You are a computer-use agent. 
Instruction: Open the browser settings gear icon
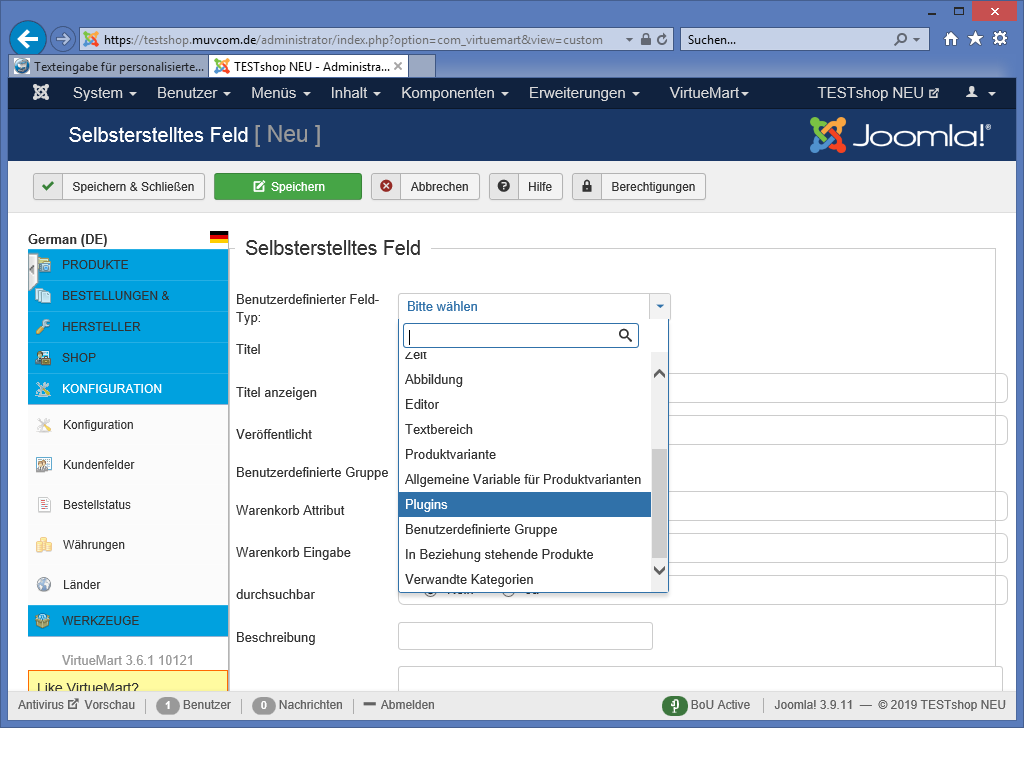(x=999, y=39)
